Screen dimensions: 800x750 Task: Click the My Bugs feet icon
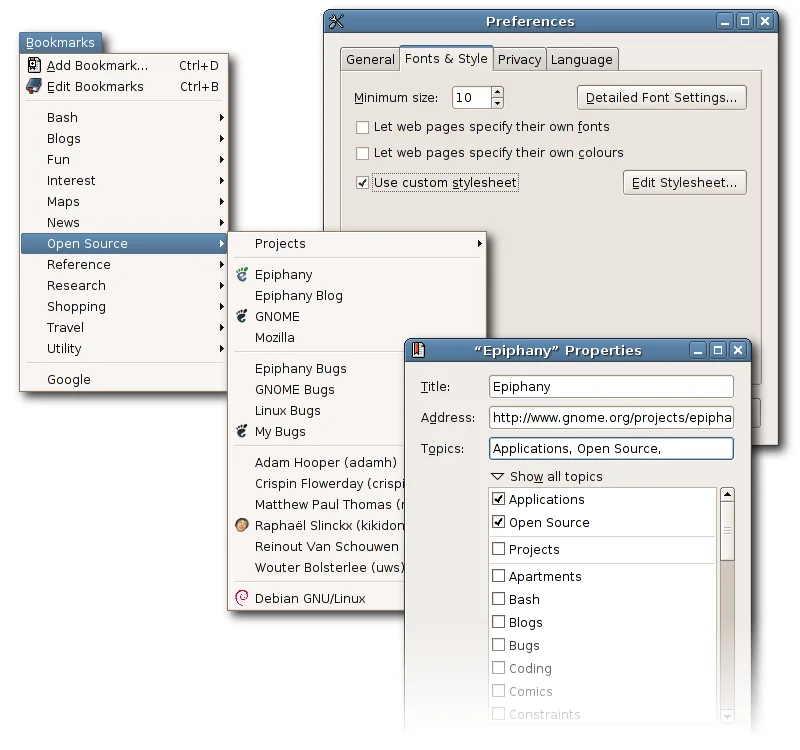(240, 432)
